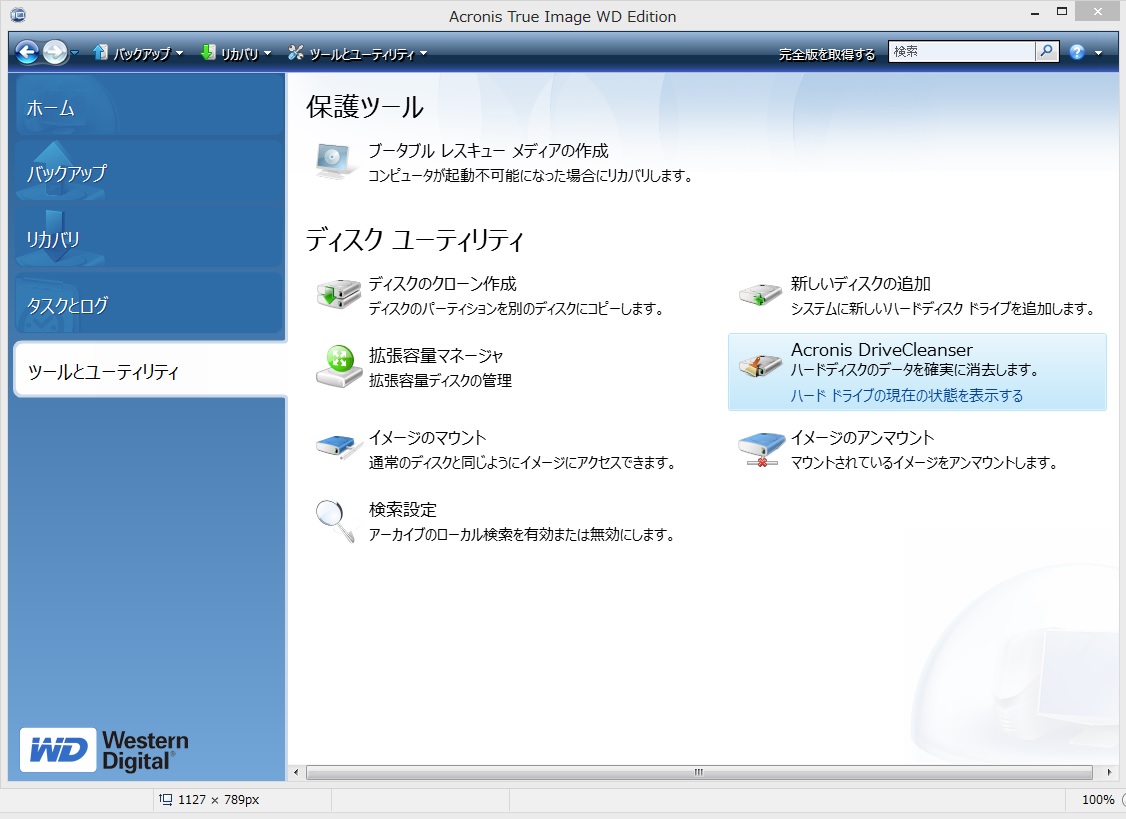Open the バックアップ toolbar menu

(138, 53)
